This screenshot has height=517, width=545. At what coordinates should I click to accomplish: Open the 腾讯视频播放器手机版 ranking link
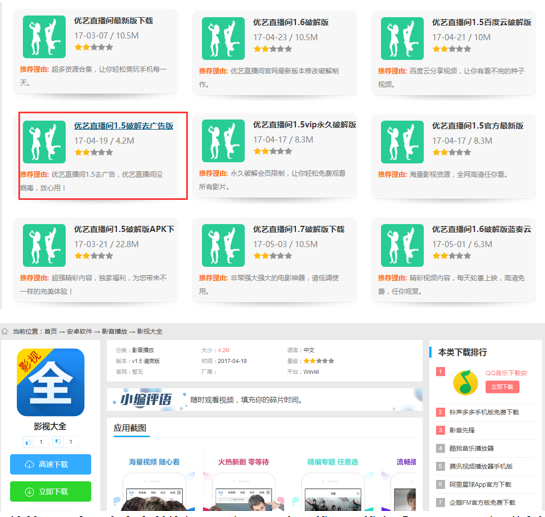(481, 467)
